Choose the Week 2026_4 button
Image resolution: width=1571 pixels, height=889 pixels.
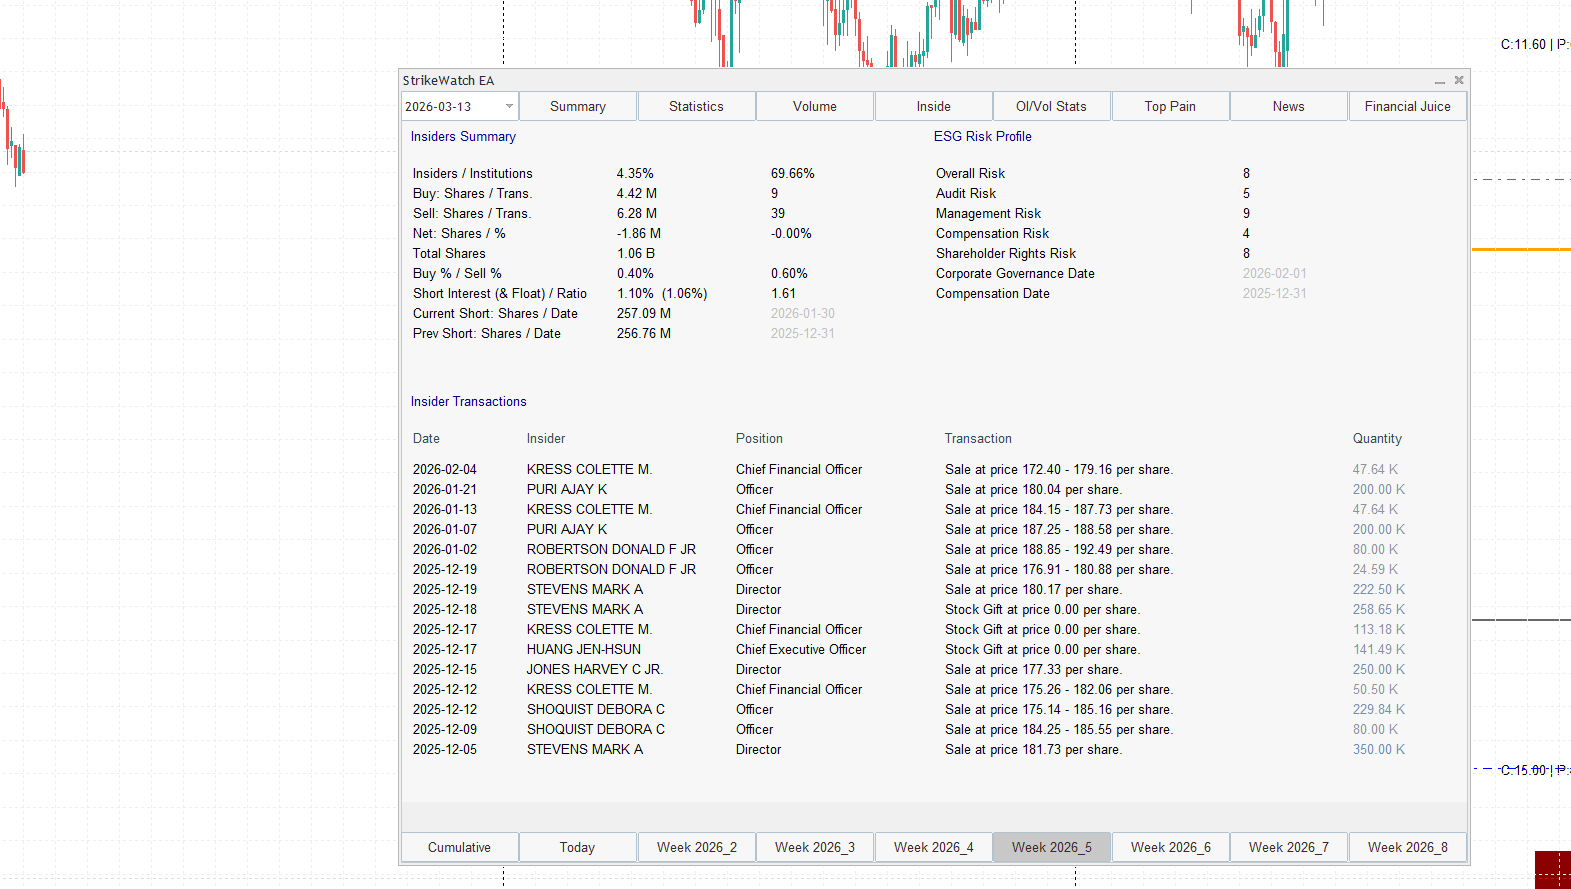coord(933,847)
